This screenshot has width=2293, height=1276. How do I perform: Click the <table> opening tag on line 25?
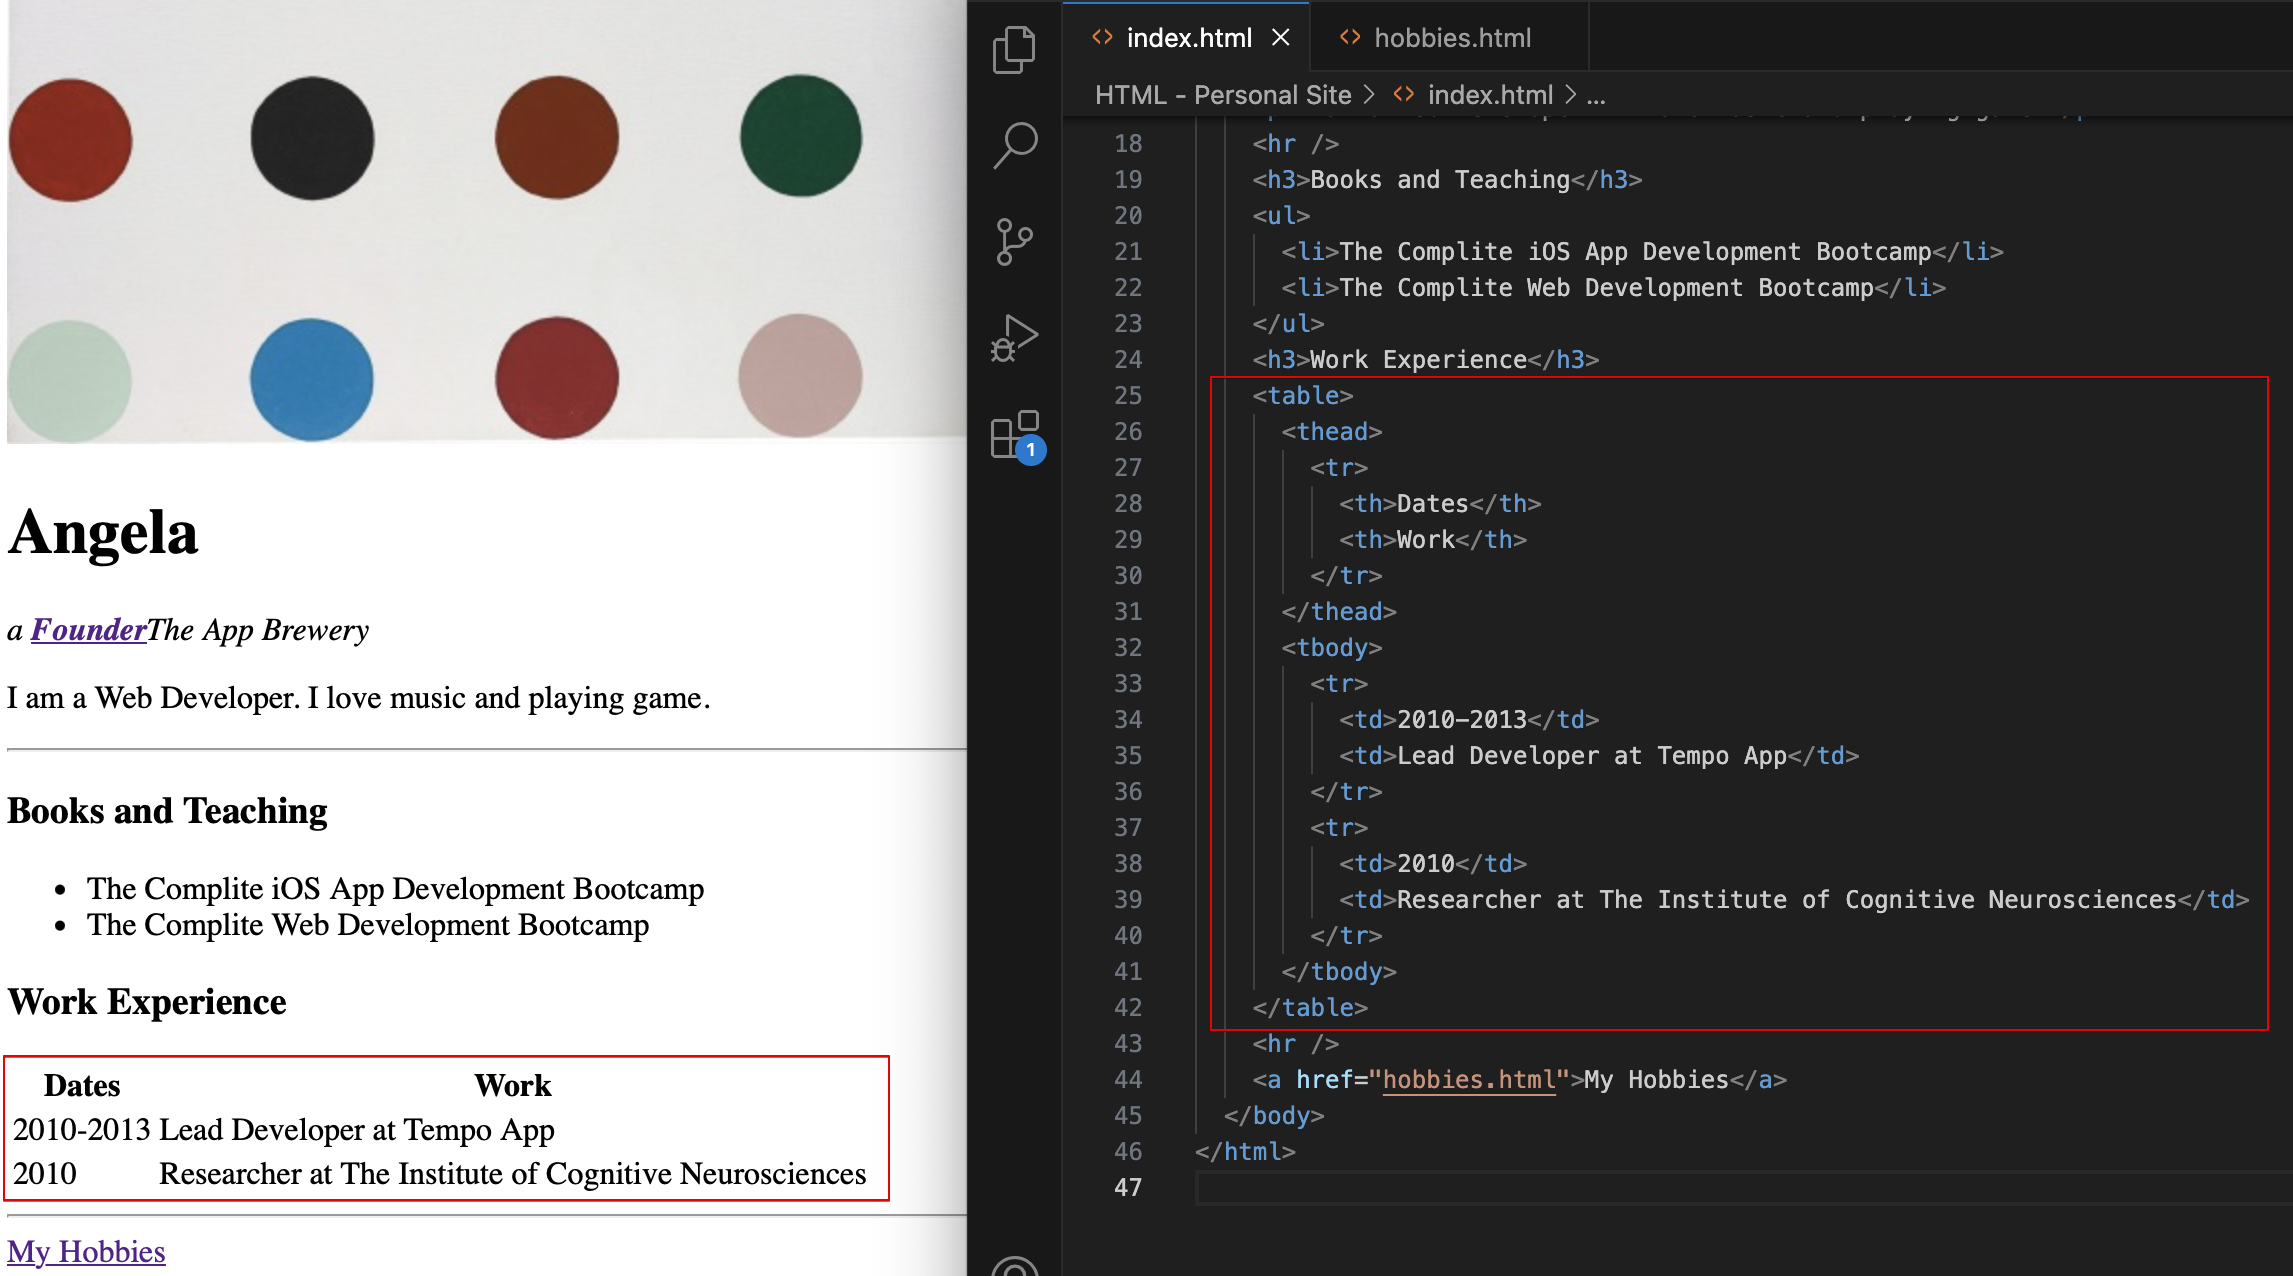pyautogui.click(x=1303, y=396)
